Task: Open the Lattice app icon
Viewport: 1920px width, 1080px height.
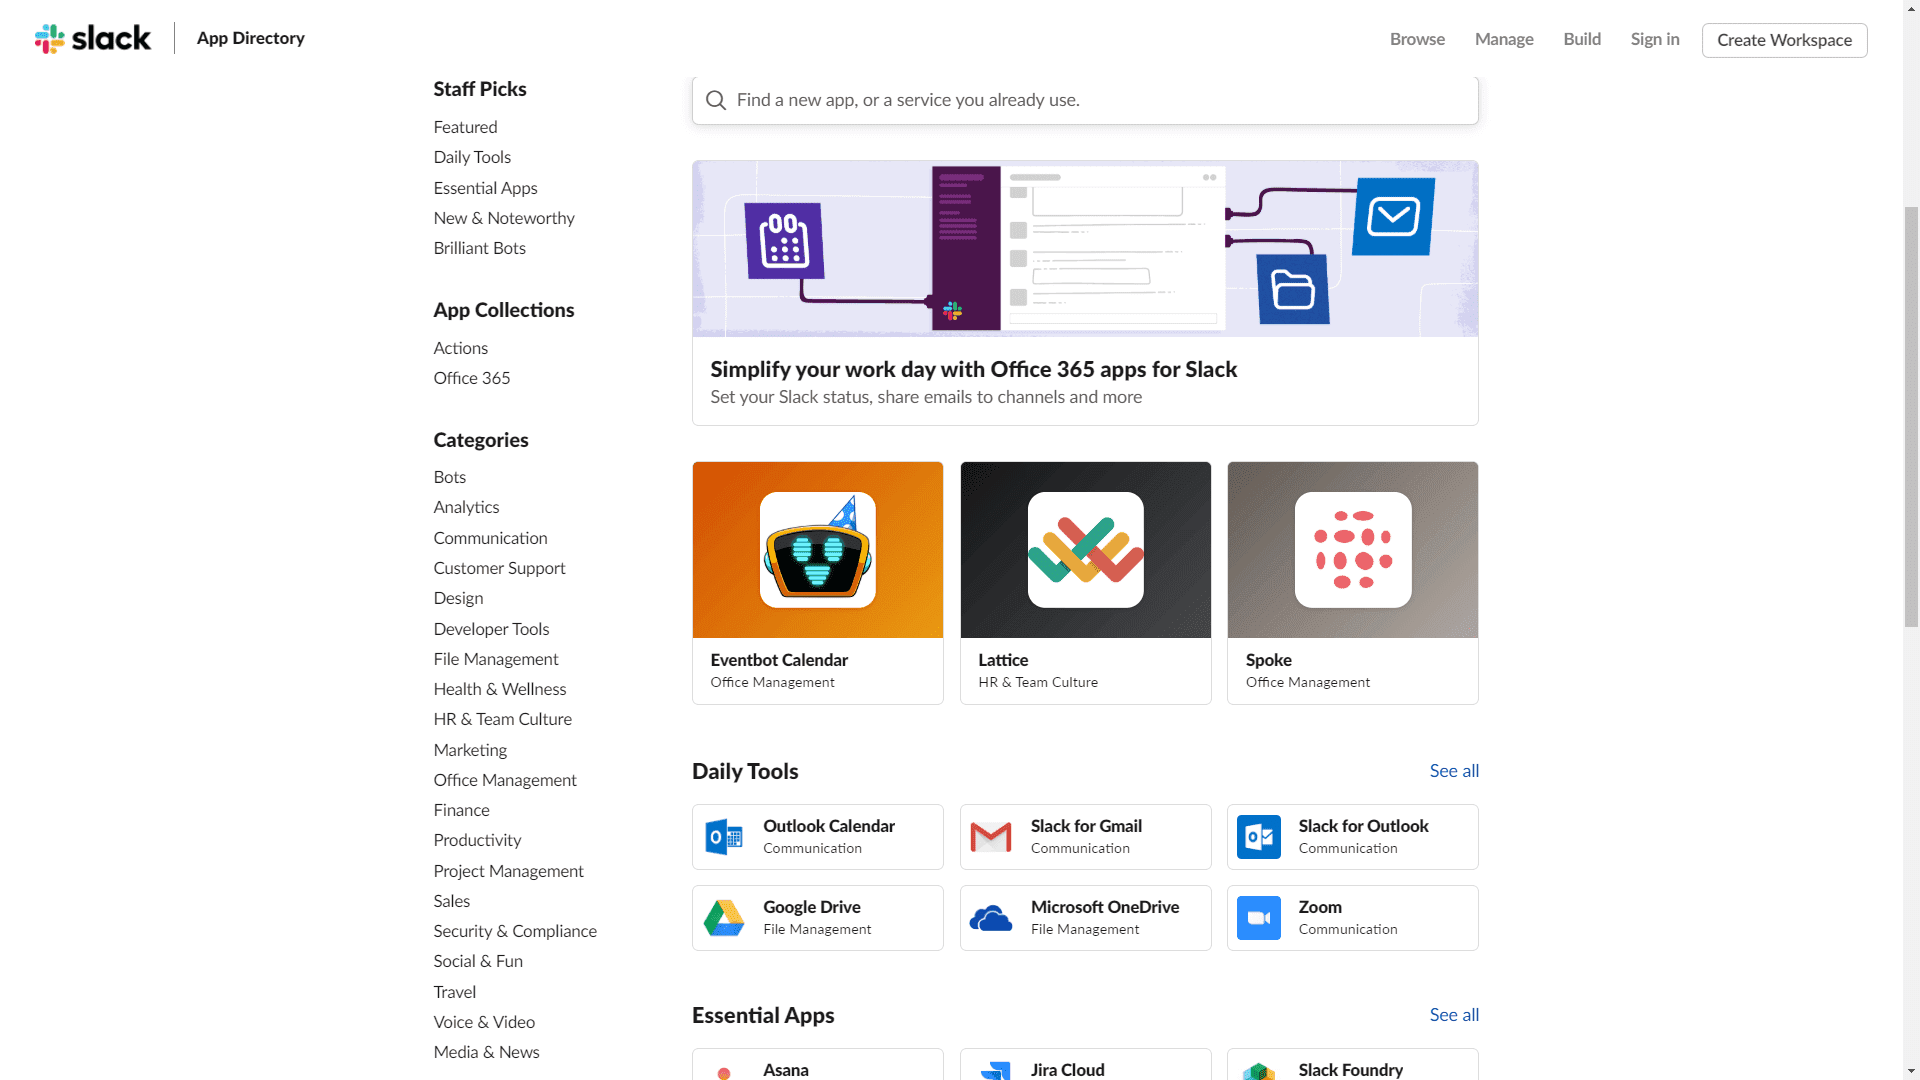Action: [1086, 550]
